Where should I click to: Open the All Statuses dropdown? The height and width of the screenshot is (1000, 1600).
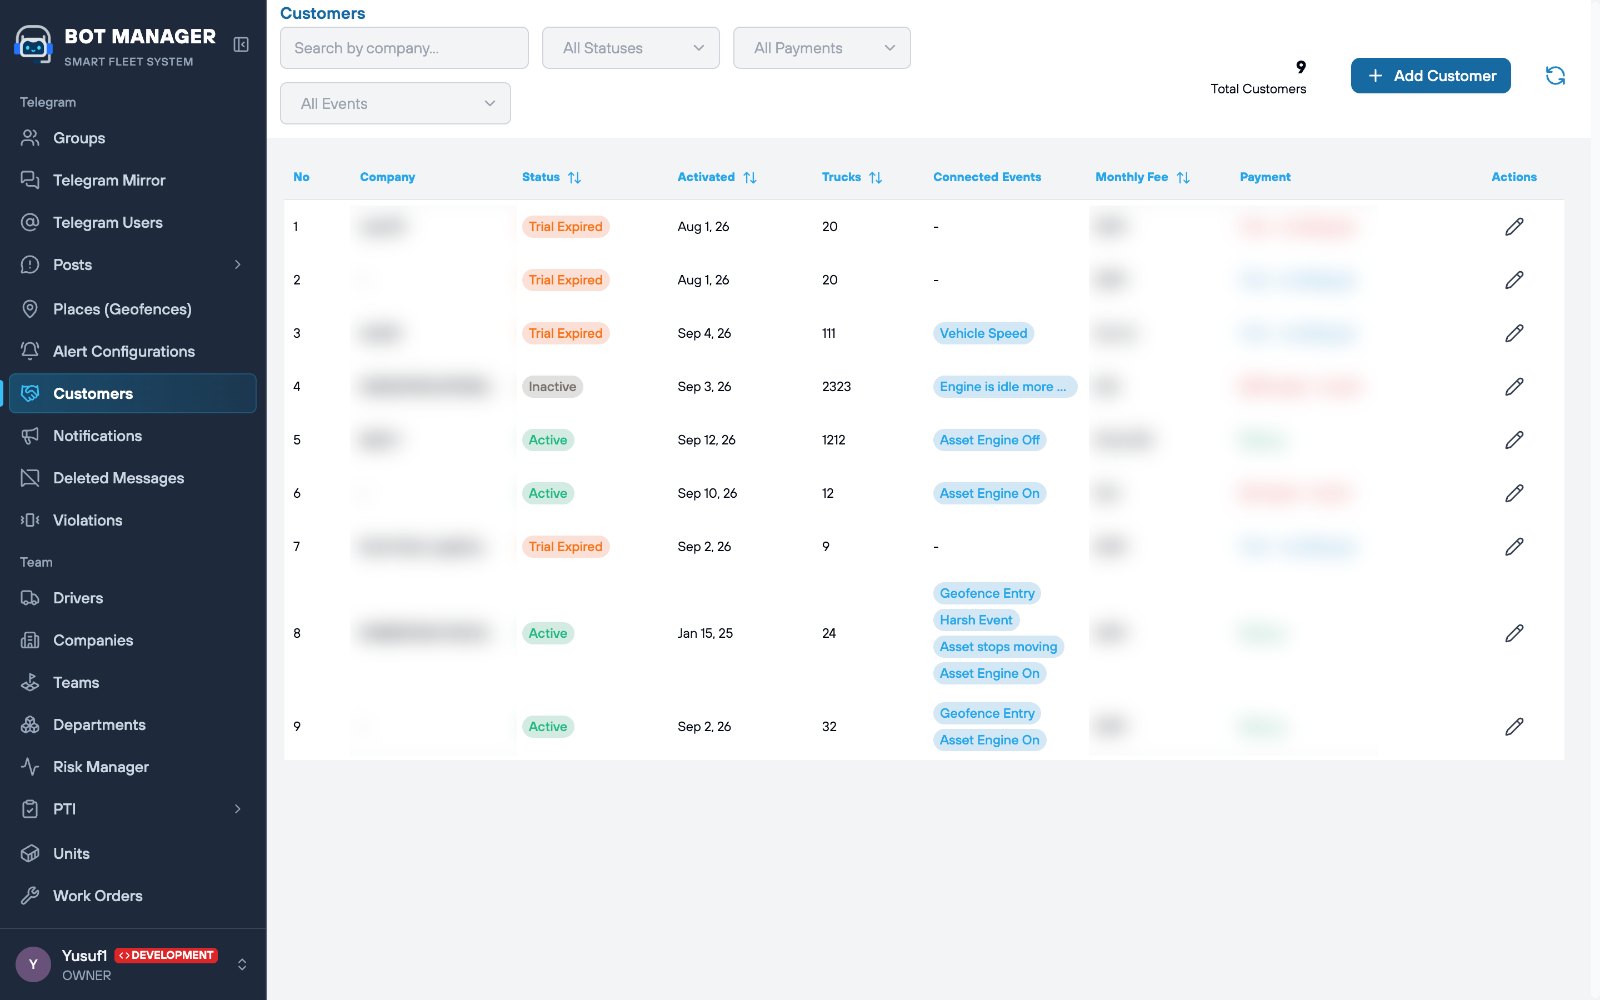[631, 48]
